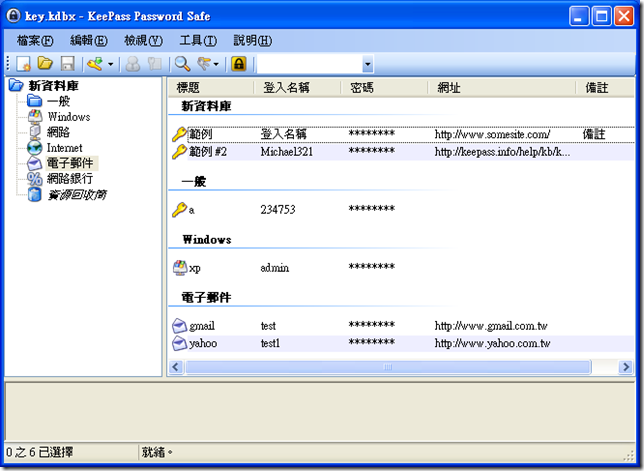The width and height of the screenshot is (644, 471).
Task: Select the entry titled a
Action: (191, 210)
